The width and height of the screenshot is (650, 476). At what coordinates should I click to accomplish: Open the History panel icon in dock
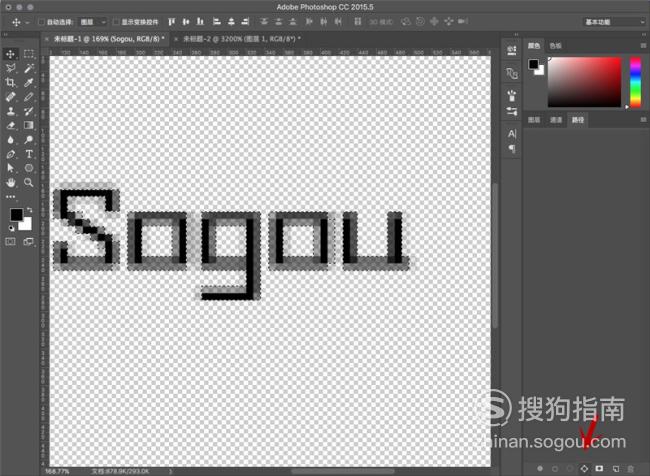click(512, 50)
